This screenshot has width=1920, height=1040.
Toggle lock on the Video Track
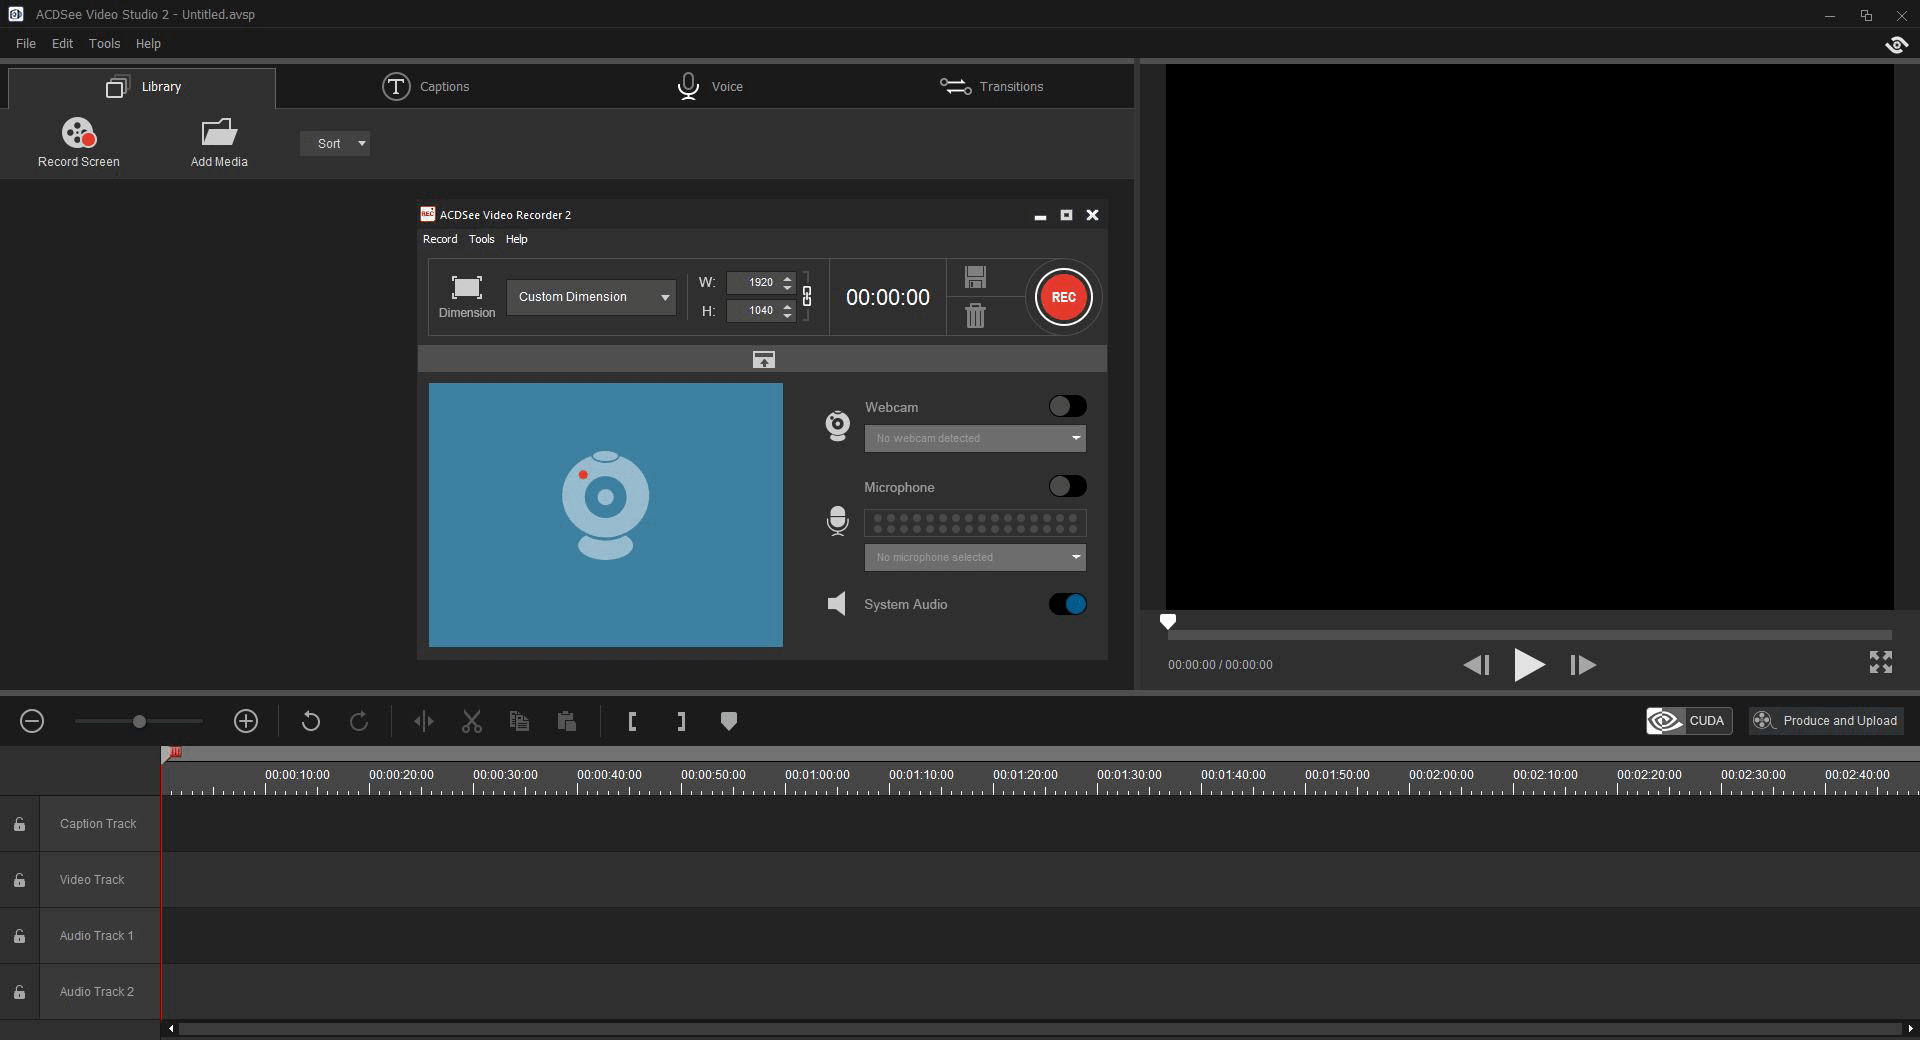tap(19, 880)
